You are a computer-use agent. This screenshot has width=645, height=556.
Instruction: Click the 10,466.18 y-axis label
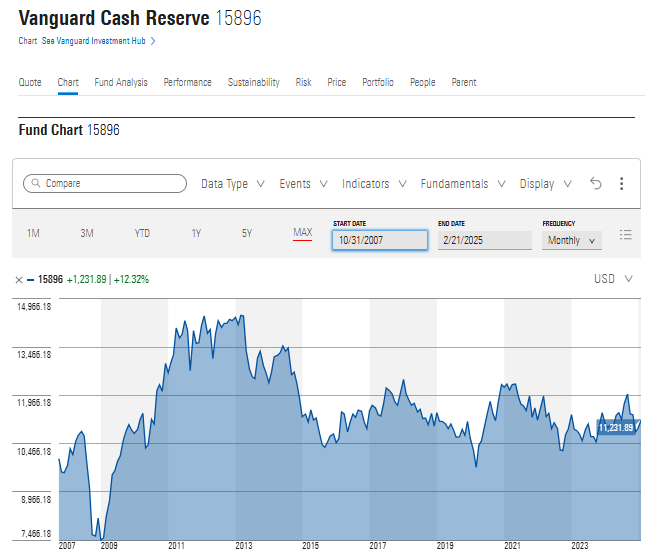[34, 452]
